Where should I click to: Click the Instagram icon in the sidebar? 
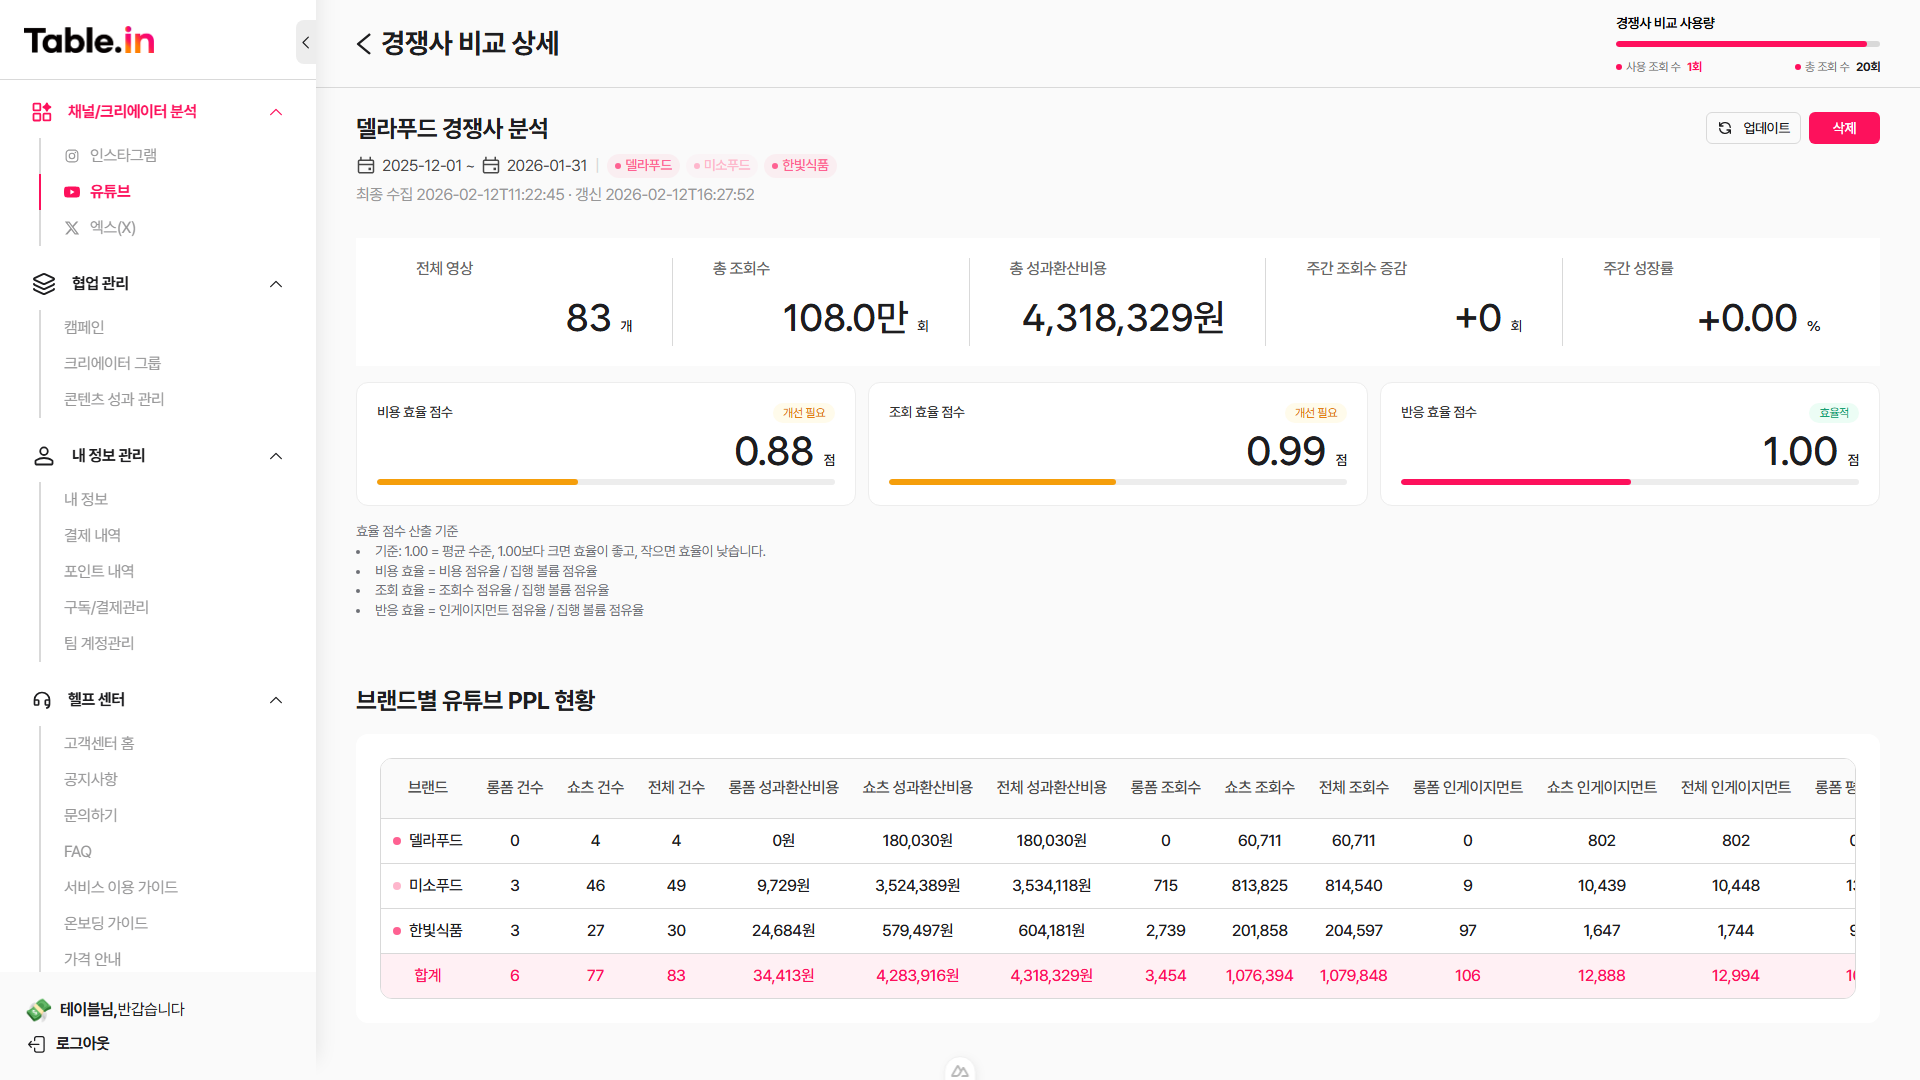tap(72, 156)
